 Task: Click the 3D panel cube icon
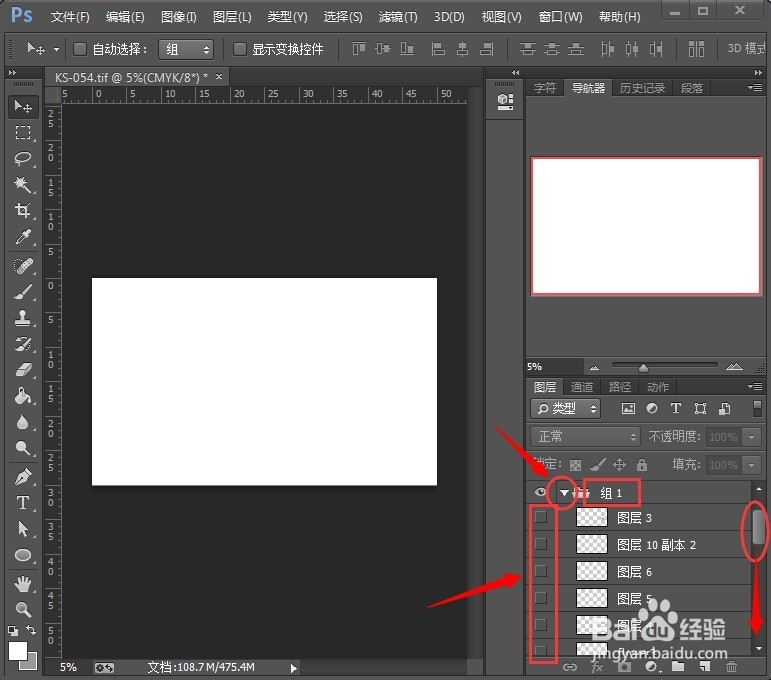click(x=505, y=101)
